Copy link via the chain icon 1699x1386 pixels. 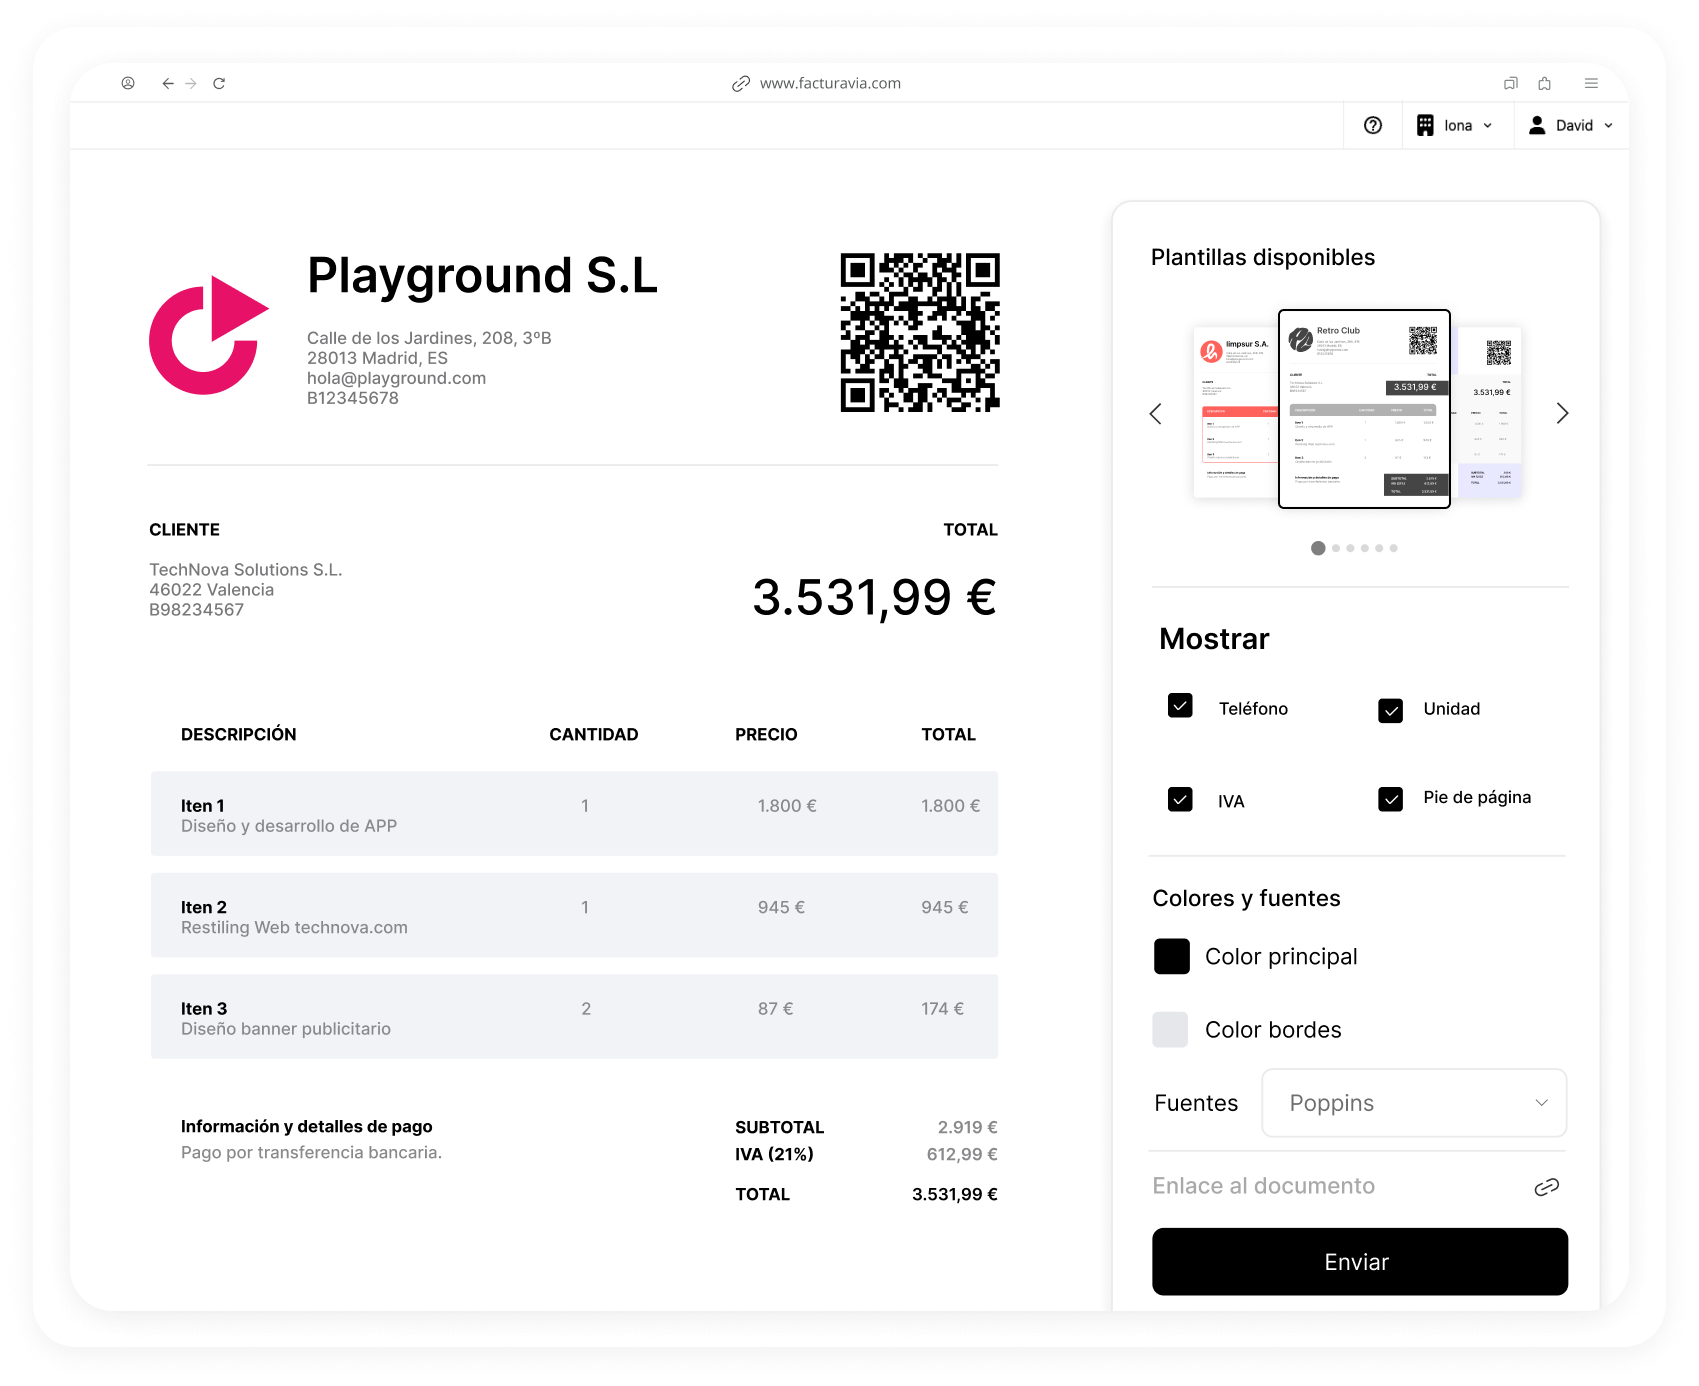tap(1547, 1187)
